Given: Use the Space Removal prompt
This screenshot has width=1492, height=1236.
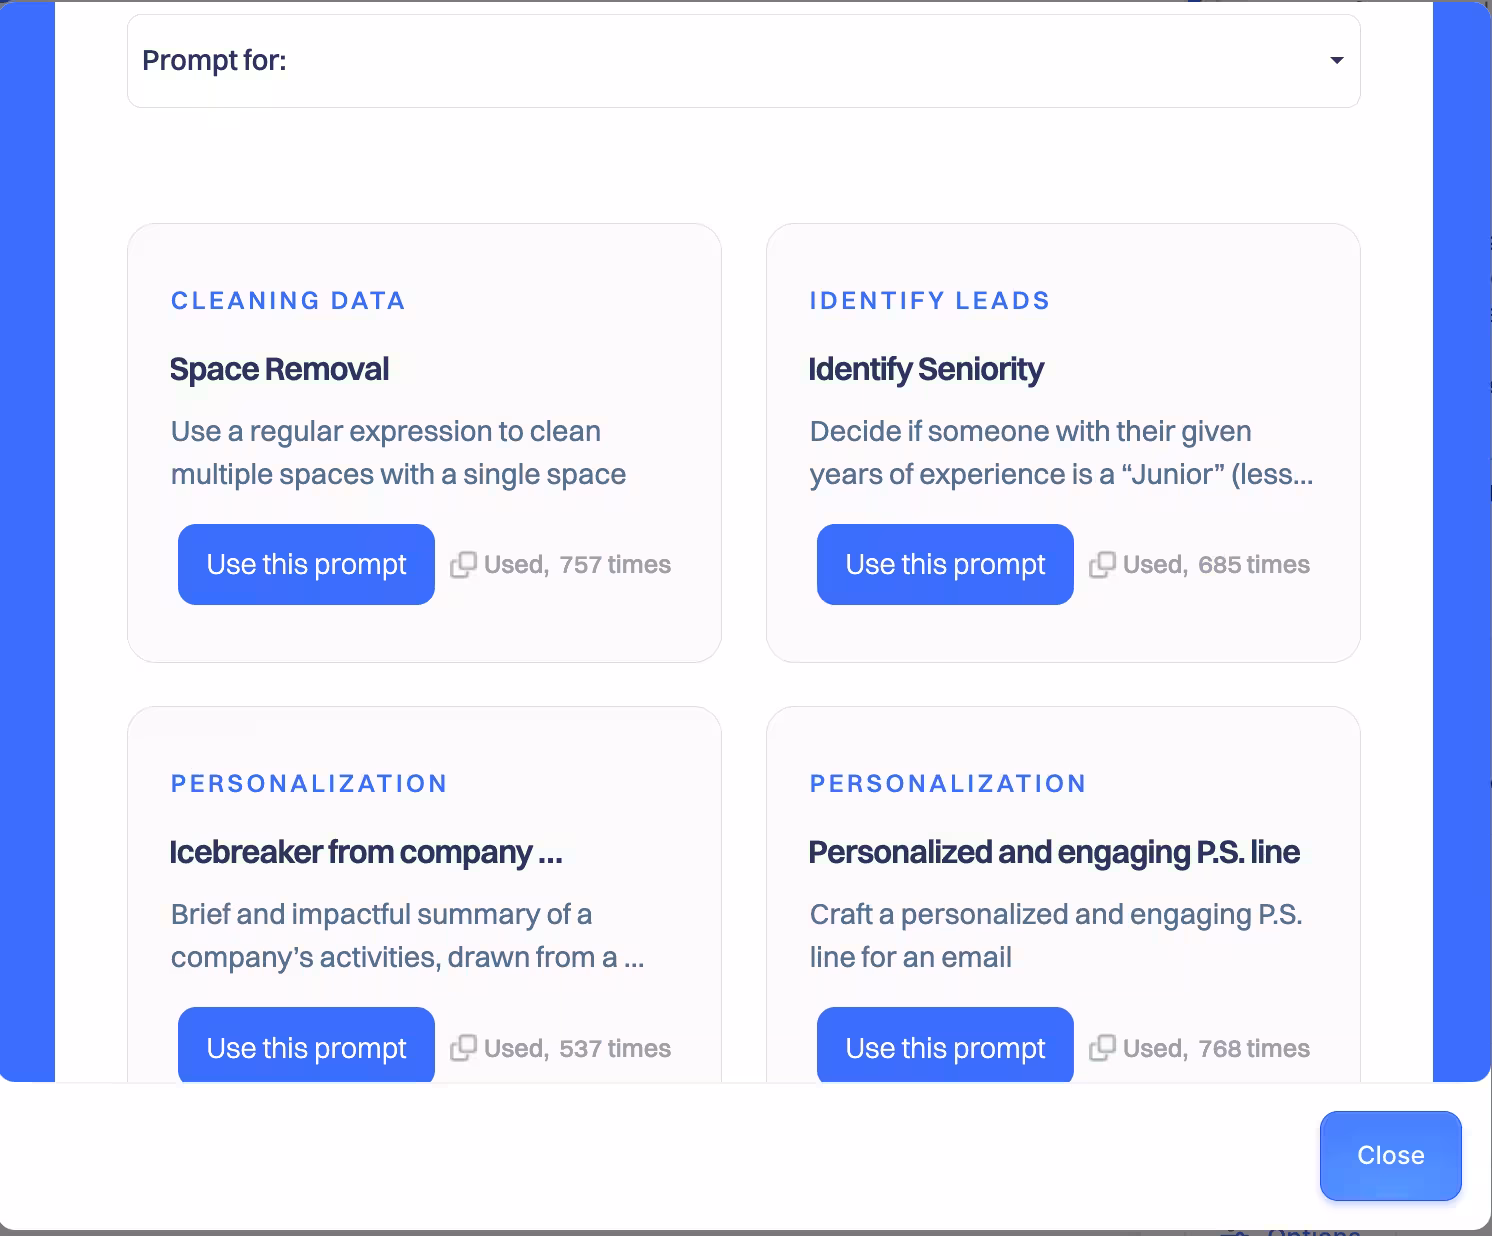Looking at the screenshot, I should [306, 565].
